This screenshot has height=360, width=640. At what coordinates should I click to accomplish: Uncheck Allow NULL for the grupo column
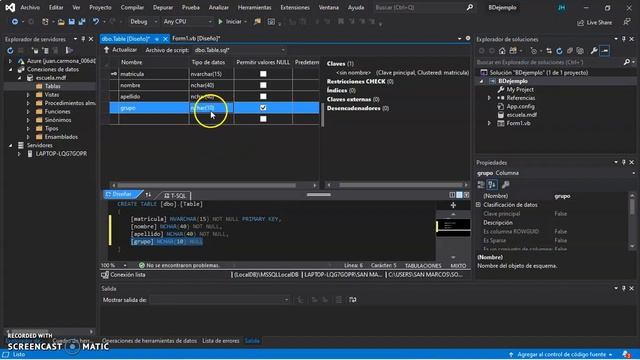click(x=263, y=108)
